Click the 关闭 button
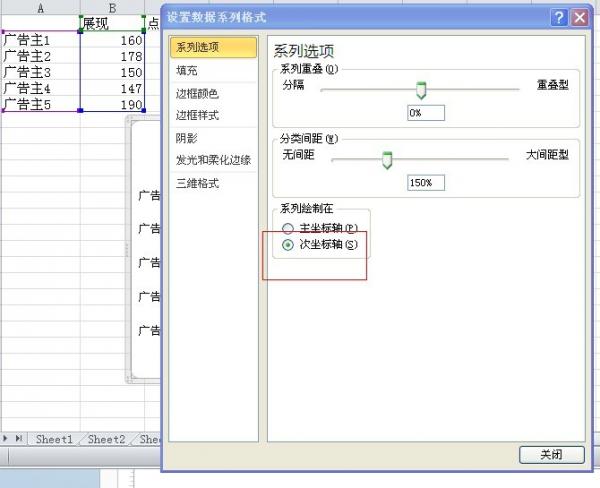Viewport: 600px width, 488px height. coord(551,455)
